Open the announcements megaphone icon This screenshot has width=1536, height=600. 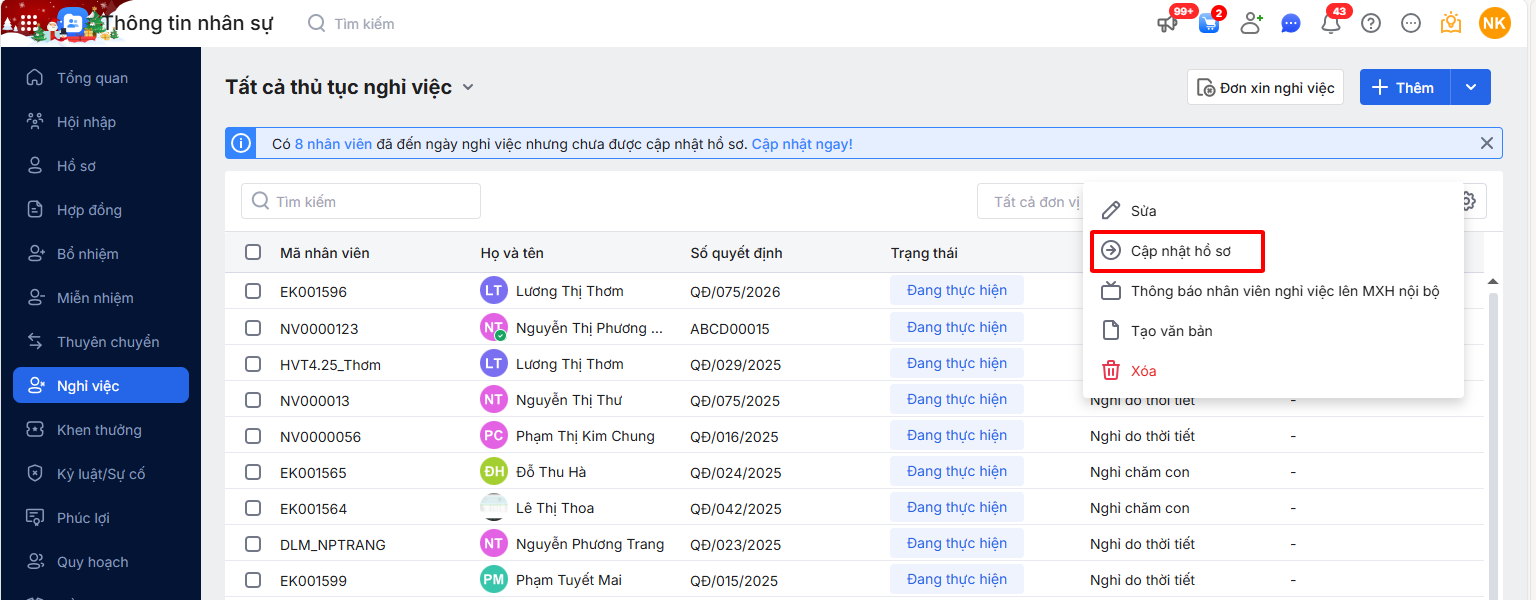tap(1167, 24)
